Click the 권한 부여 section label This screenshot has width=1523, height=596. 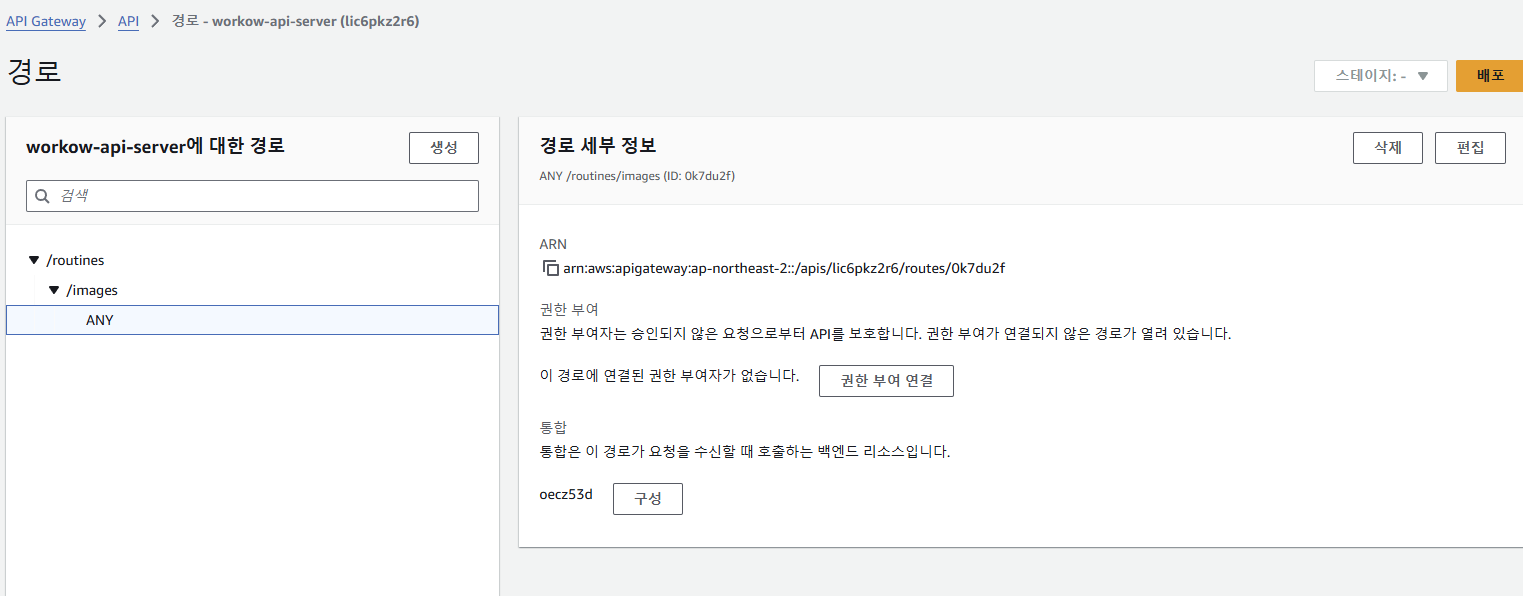pos(569,309)
